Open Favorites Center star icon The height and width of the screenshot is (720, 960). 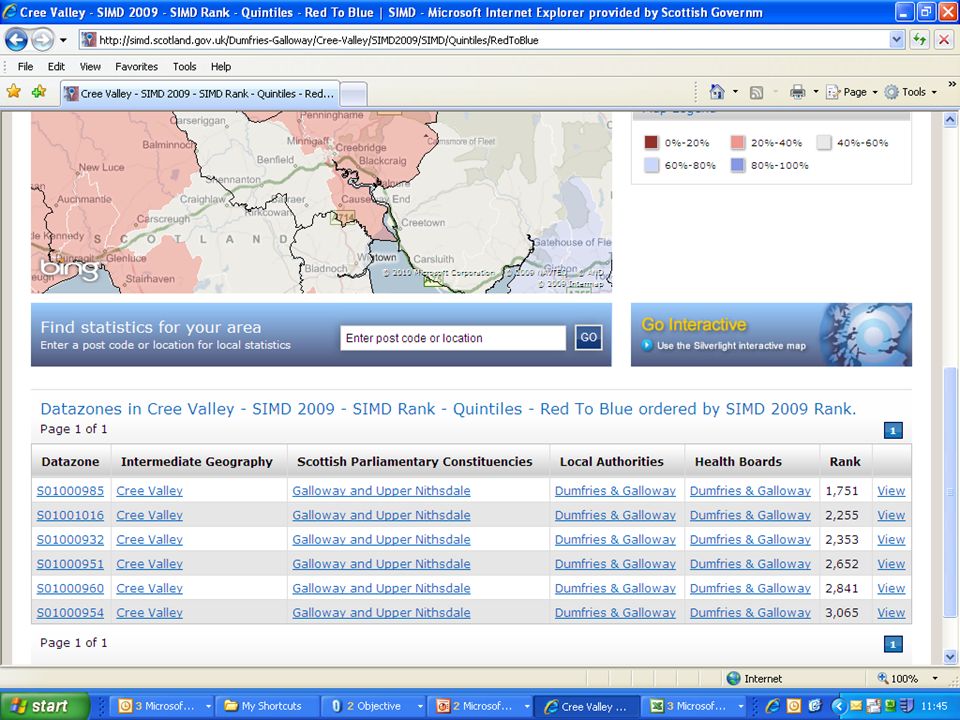[x=13, y=92]
